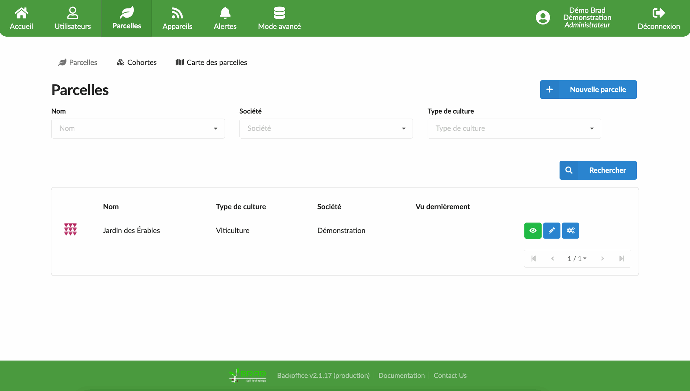Image resolution: width=690 pixels, height=391 pixels.
Task: Open the page count selector in pagination
Action: click(x=576, y=258)
